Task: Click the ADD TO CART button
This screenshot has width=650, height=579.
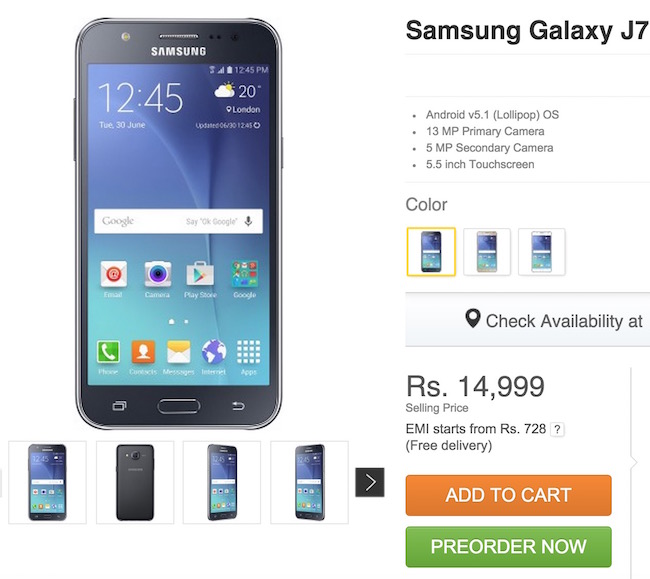Action: point(508,495)
